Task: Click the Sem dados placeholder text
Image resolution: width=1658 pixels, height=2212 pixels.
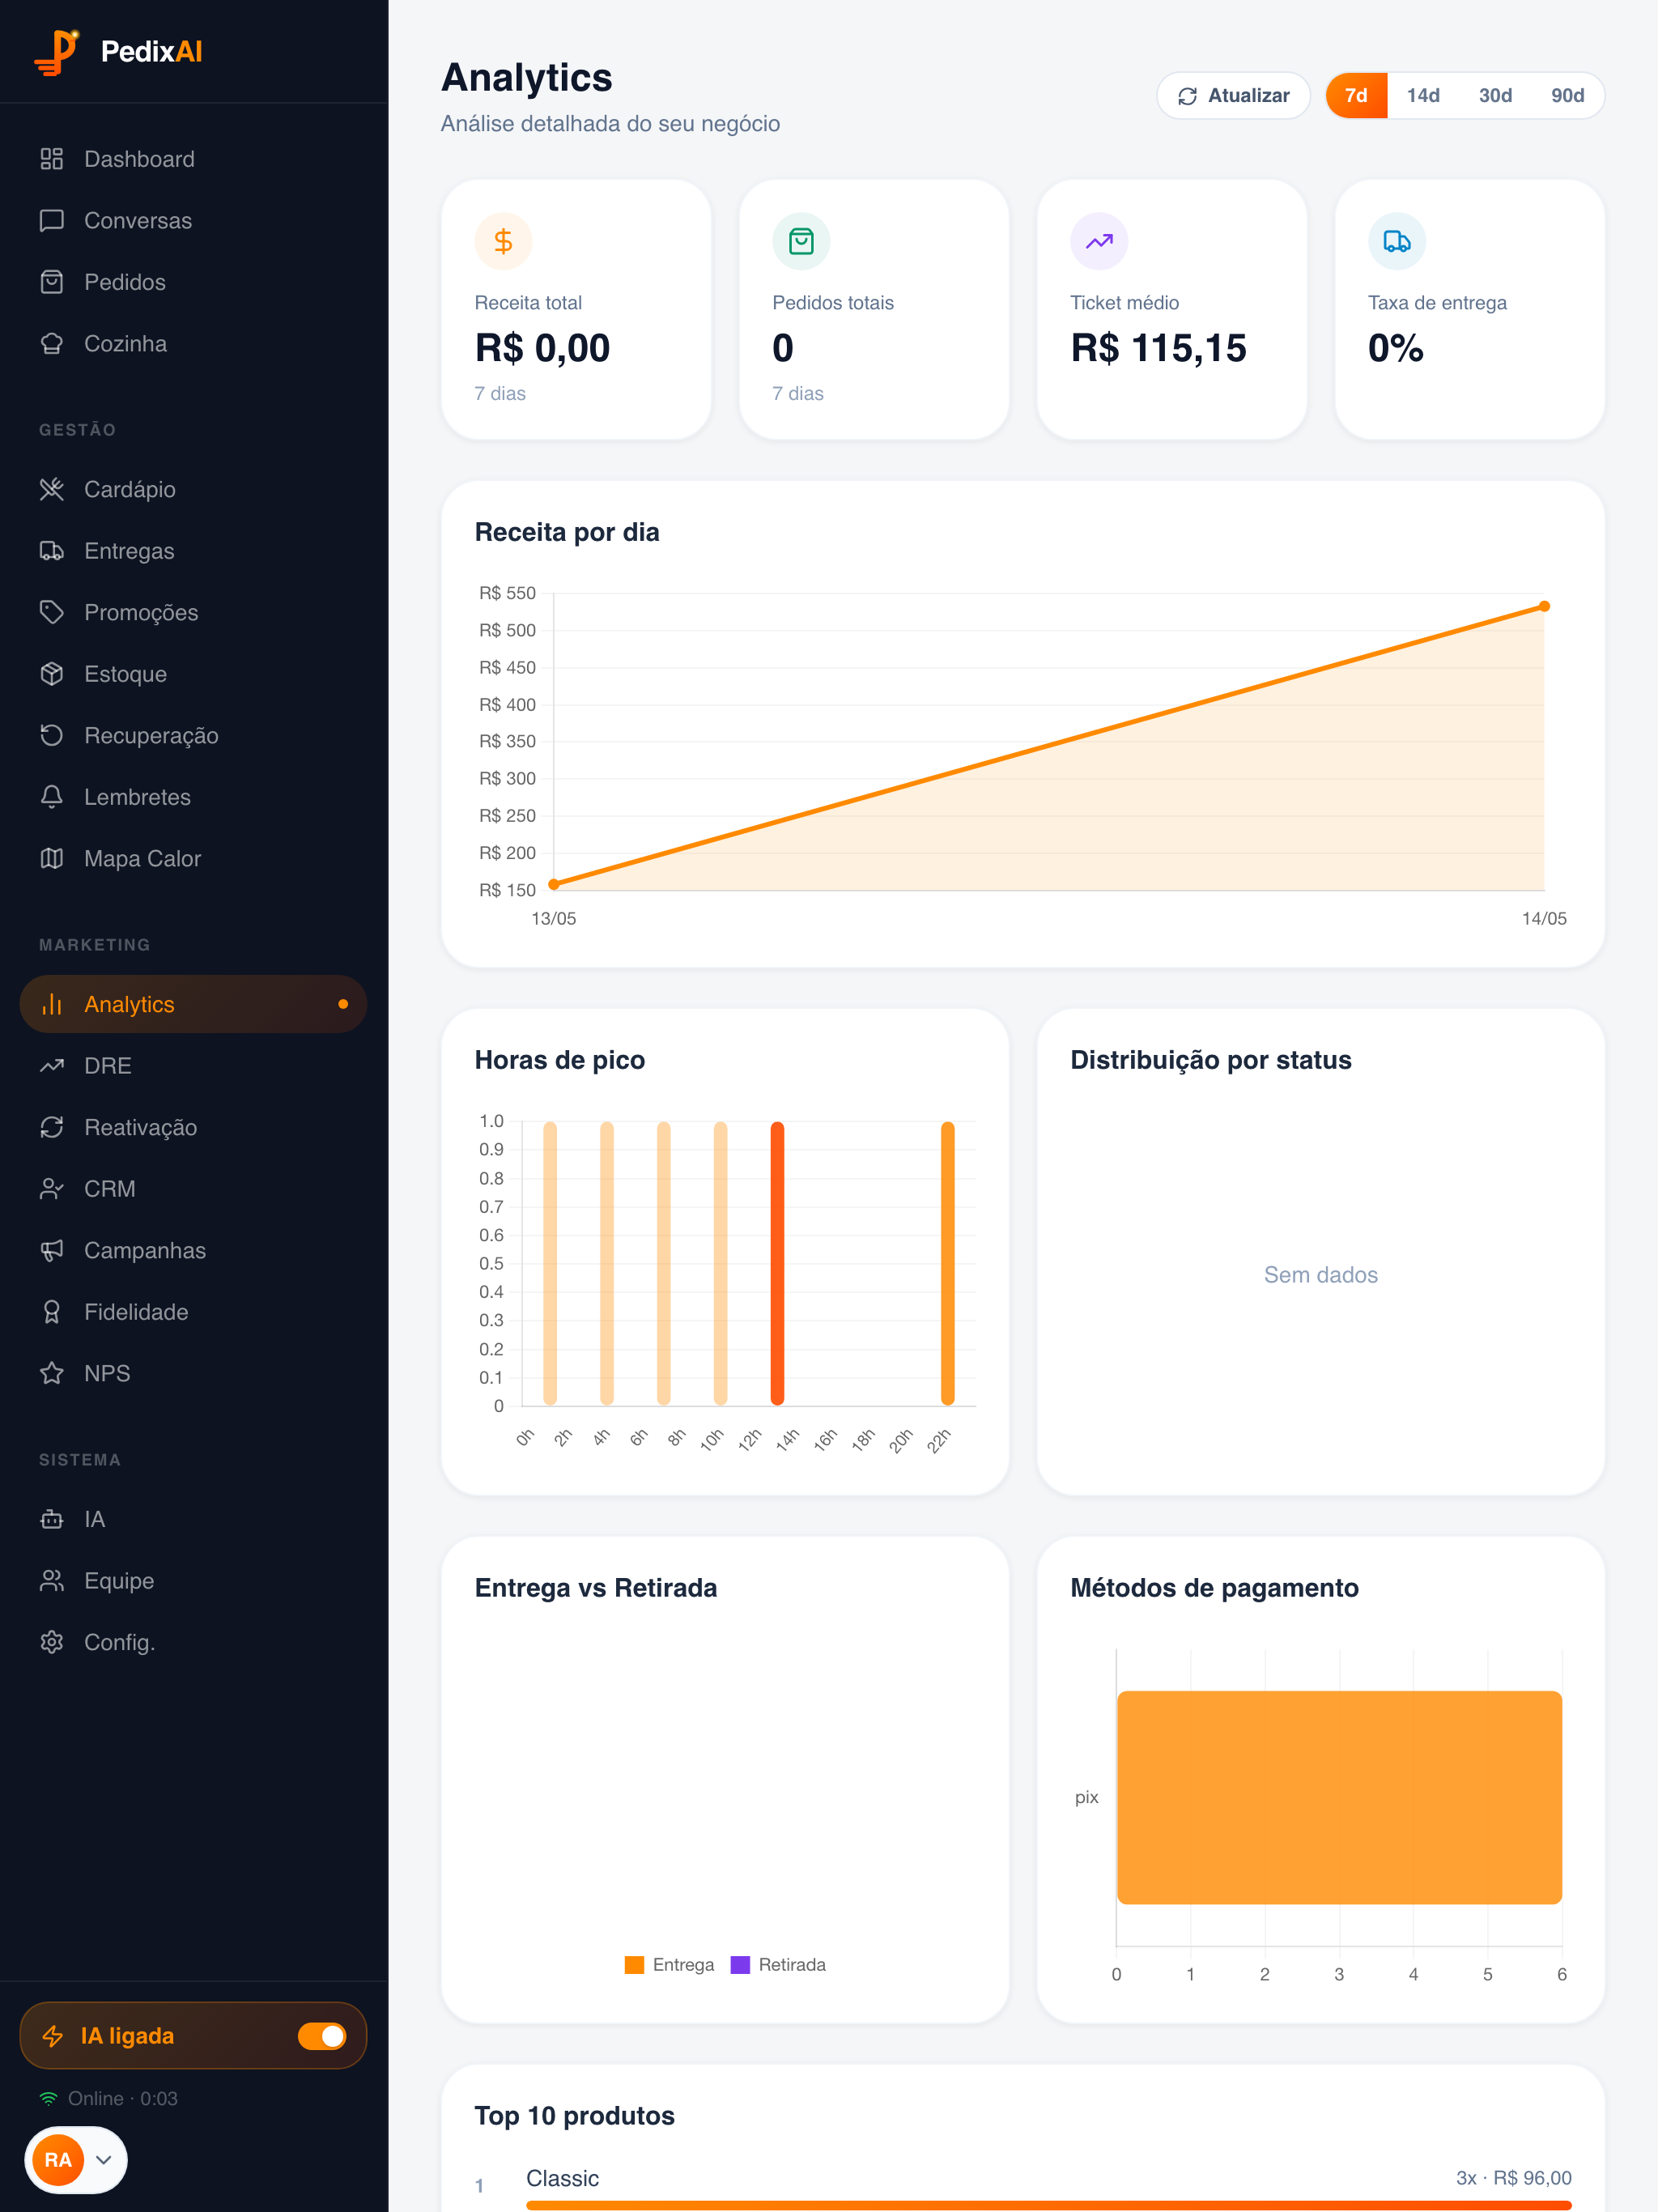Action: [1320, 1275]
